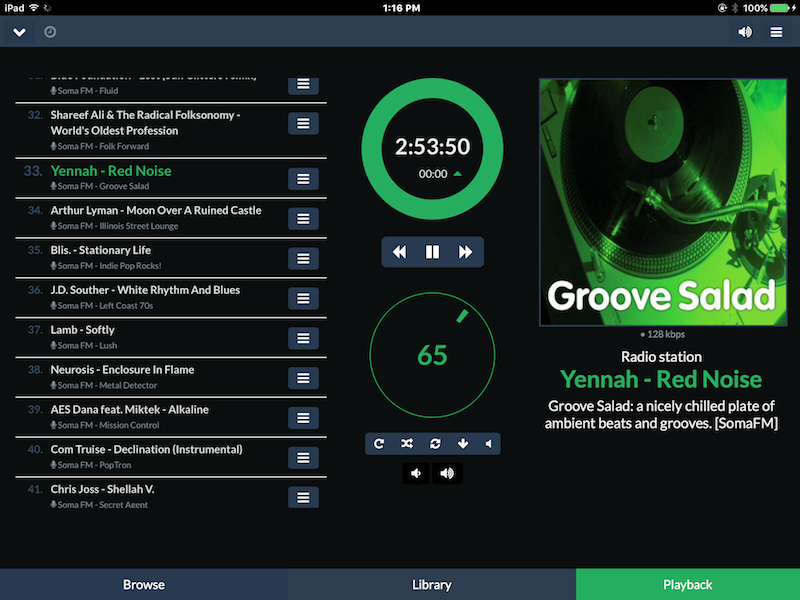Click the Radio station label
800x600 pixels.
coord(661,357)
